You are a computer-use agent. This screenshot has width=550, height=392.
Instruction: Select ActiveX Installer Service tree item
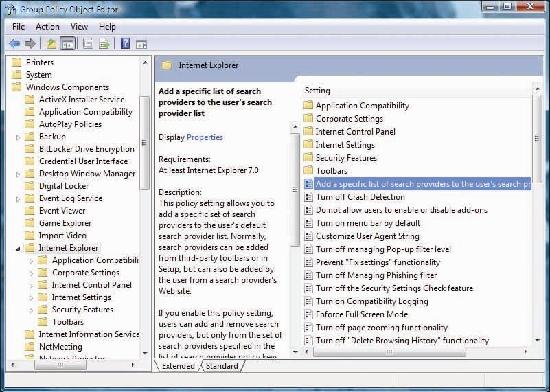coord(81,100)
